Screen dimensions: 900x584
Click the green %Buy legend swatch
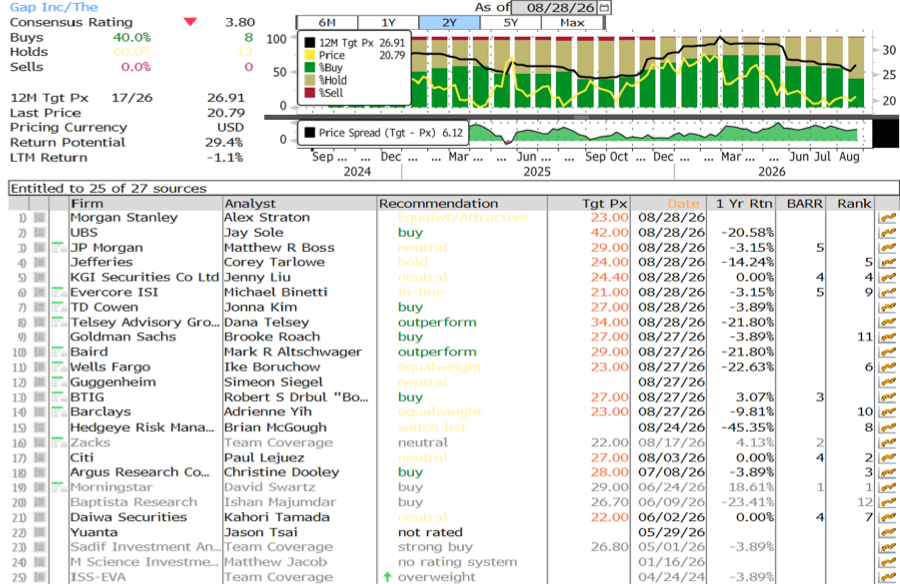310,68
